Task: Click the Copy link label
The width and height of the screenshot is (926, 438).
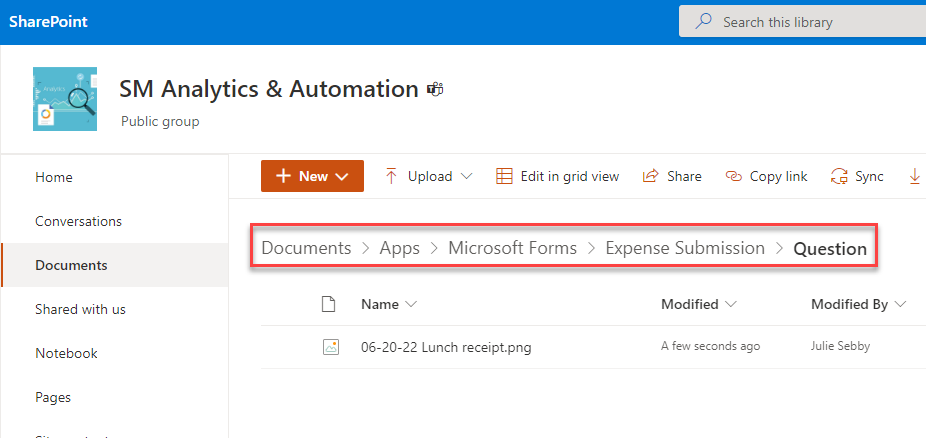Action: pos(778,176)
